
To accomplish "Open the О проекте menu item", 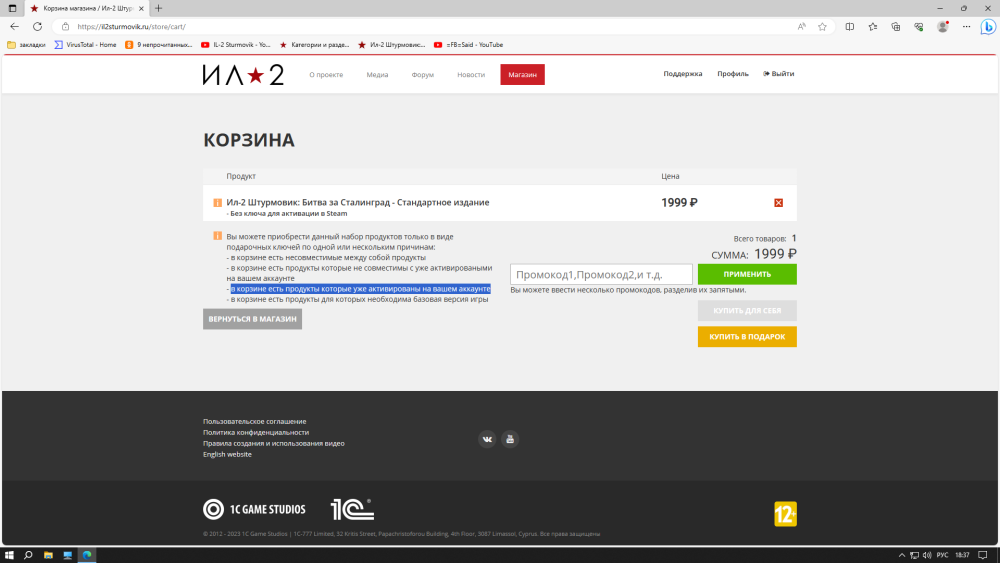I will click(326, 75).
